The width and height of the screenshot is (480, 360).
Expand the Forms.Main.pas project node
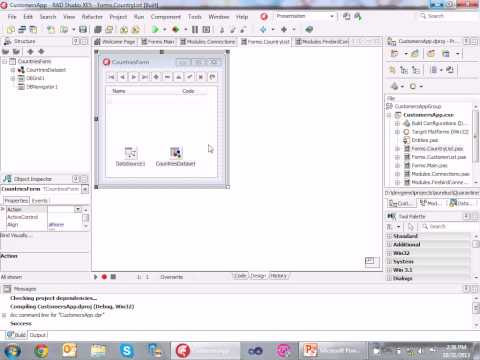397,166
